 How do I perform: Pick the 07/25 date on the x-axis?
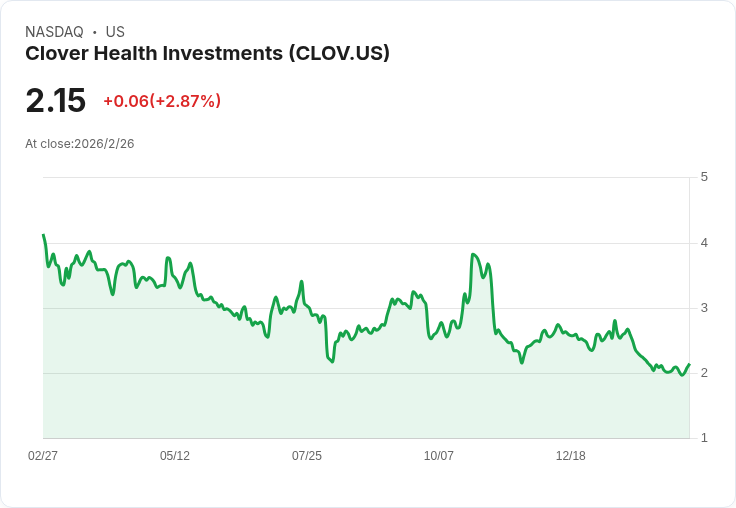(307, 456)
